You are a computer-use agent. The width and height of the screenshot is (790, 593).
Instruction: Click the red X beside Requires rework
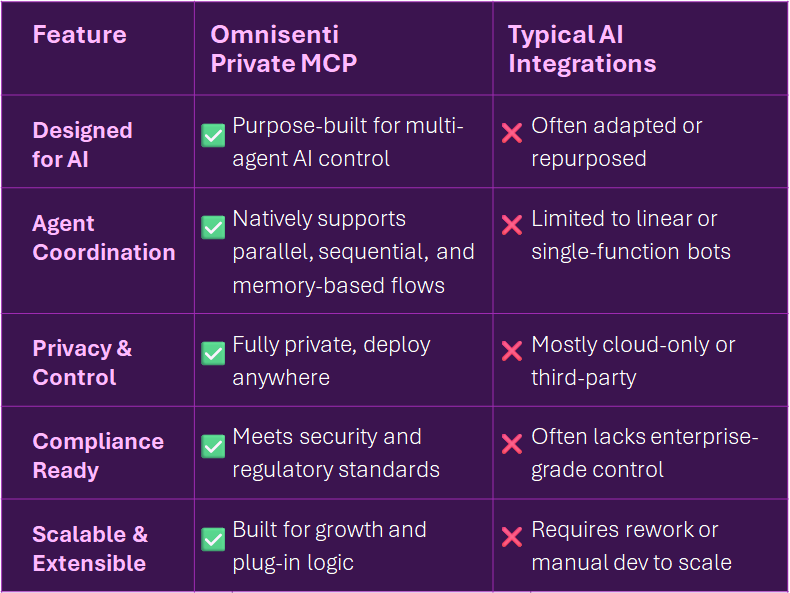click(x=512, y=537)
